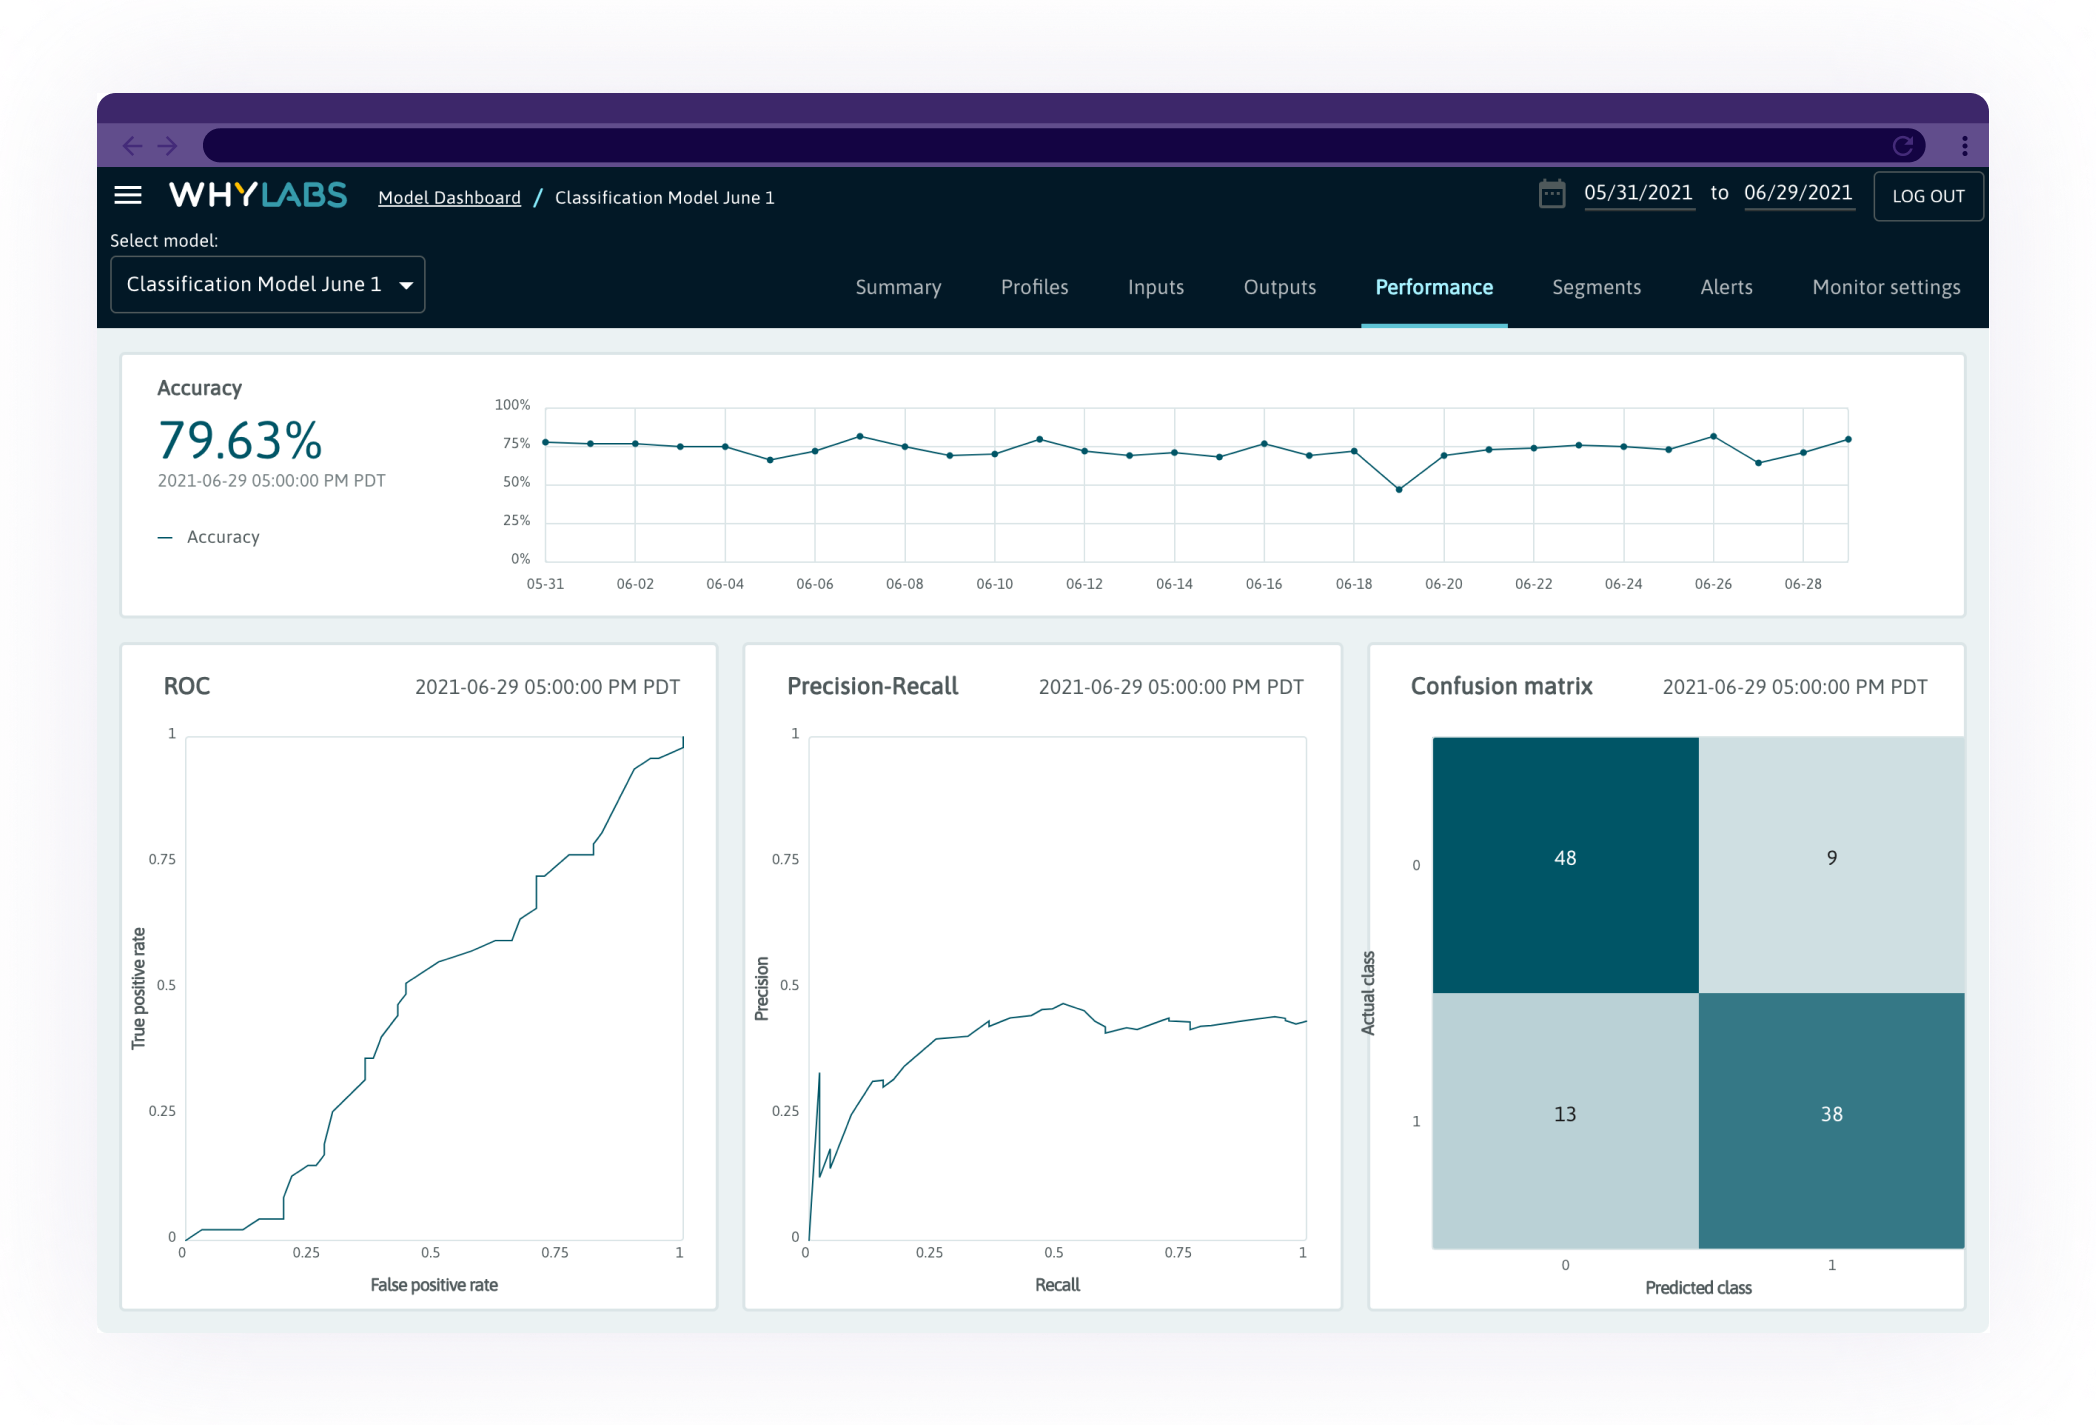
Task: Change the start date 05/31/2021
Action: (x=1639, y=192)
